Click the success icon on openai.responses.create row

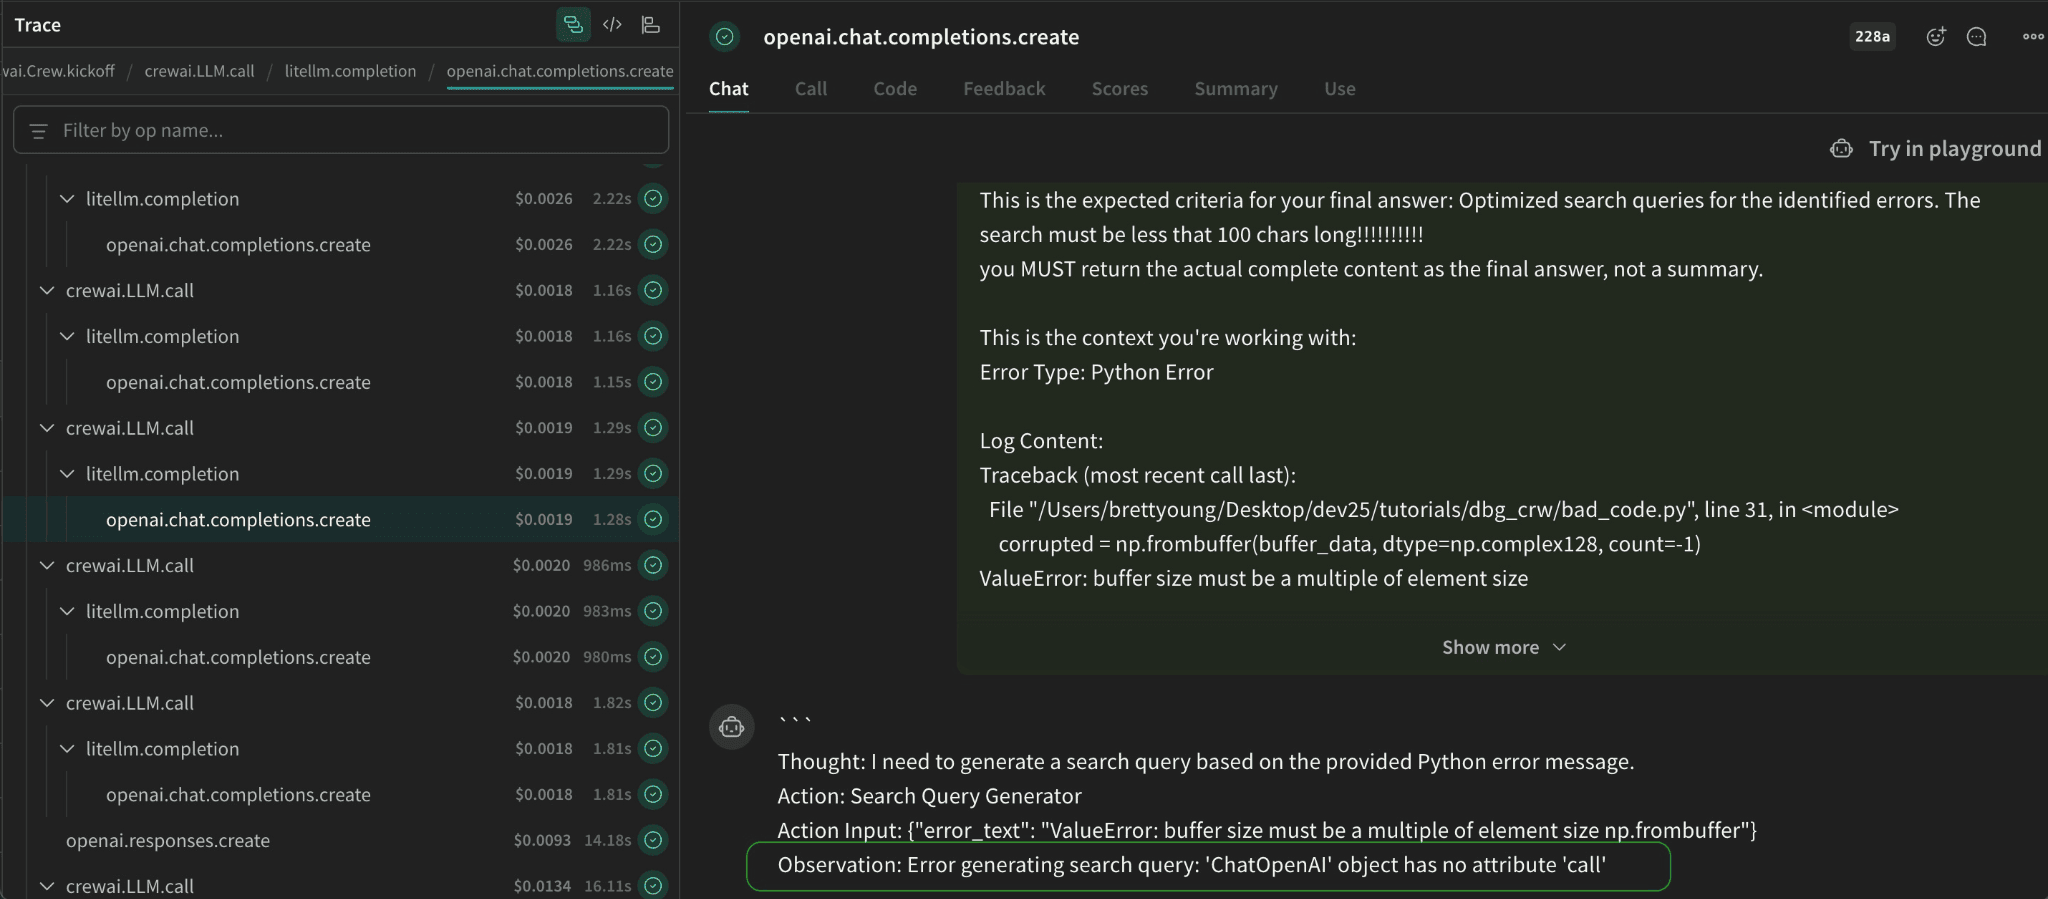tap(653, 840)
